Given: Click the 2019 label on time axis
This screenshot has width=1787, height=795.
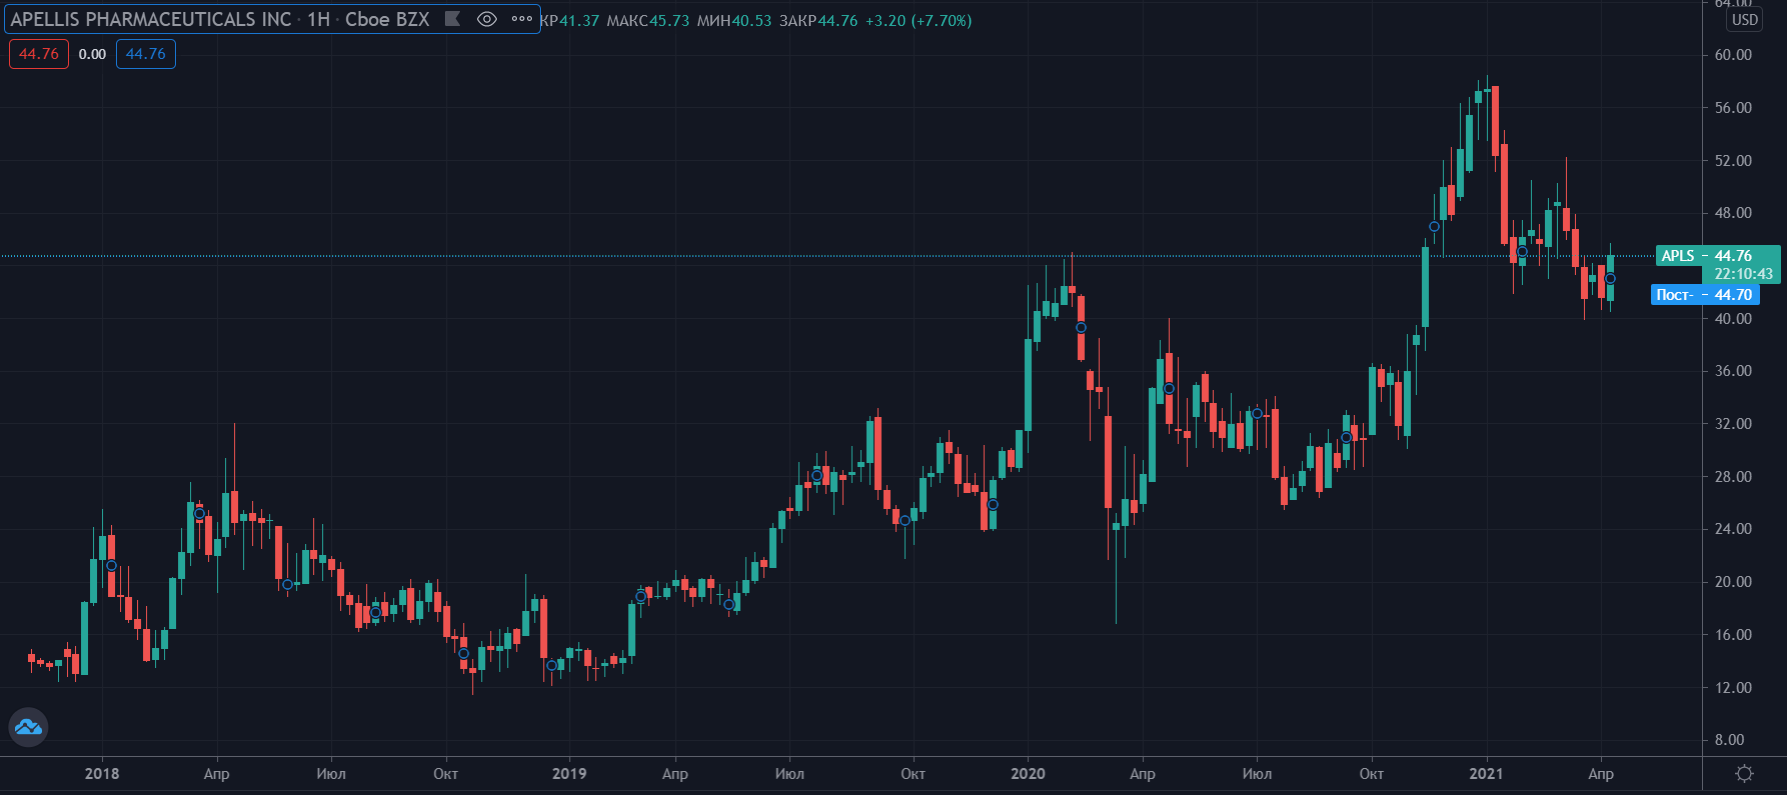Looking at the screenshot, I should coord(569,773).
